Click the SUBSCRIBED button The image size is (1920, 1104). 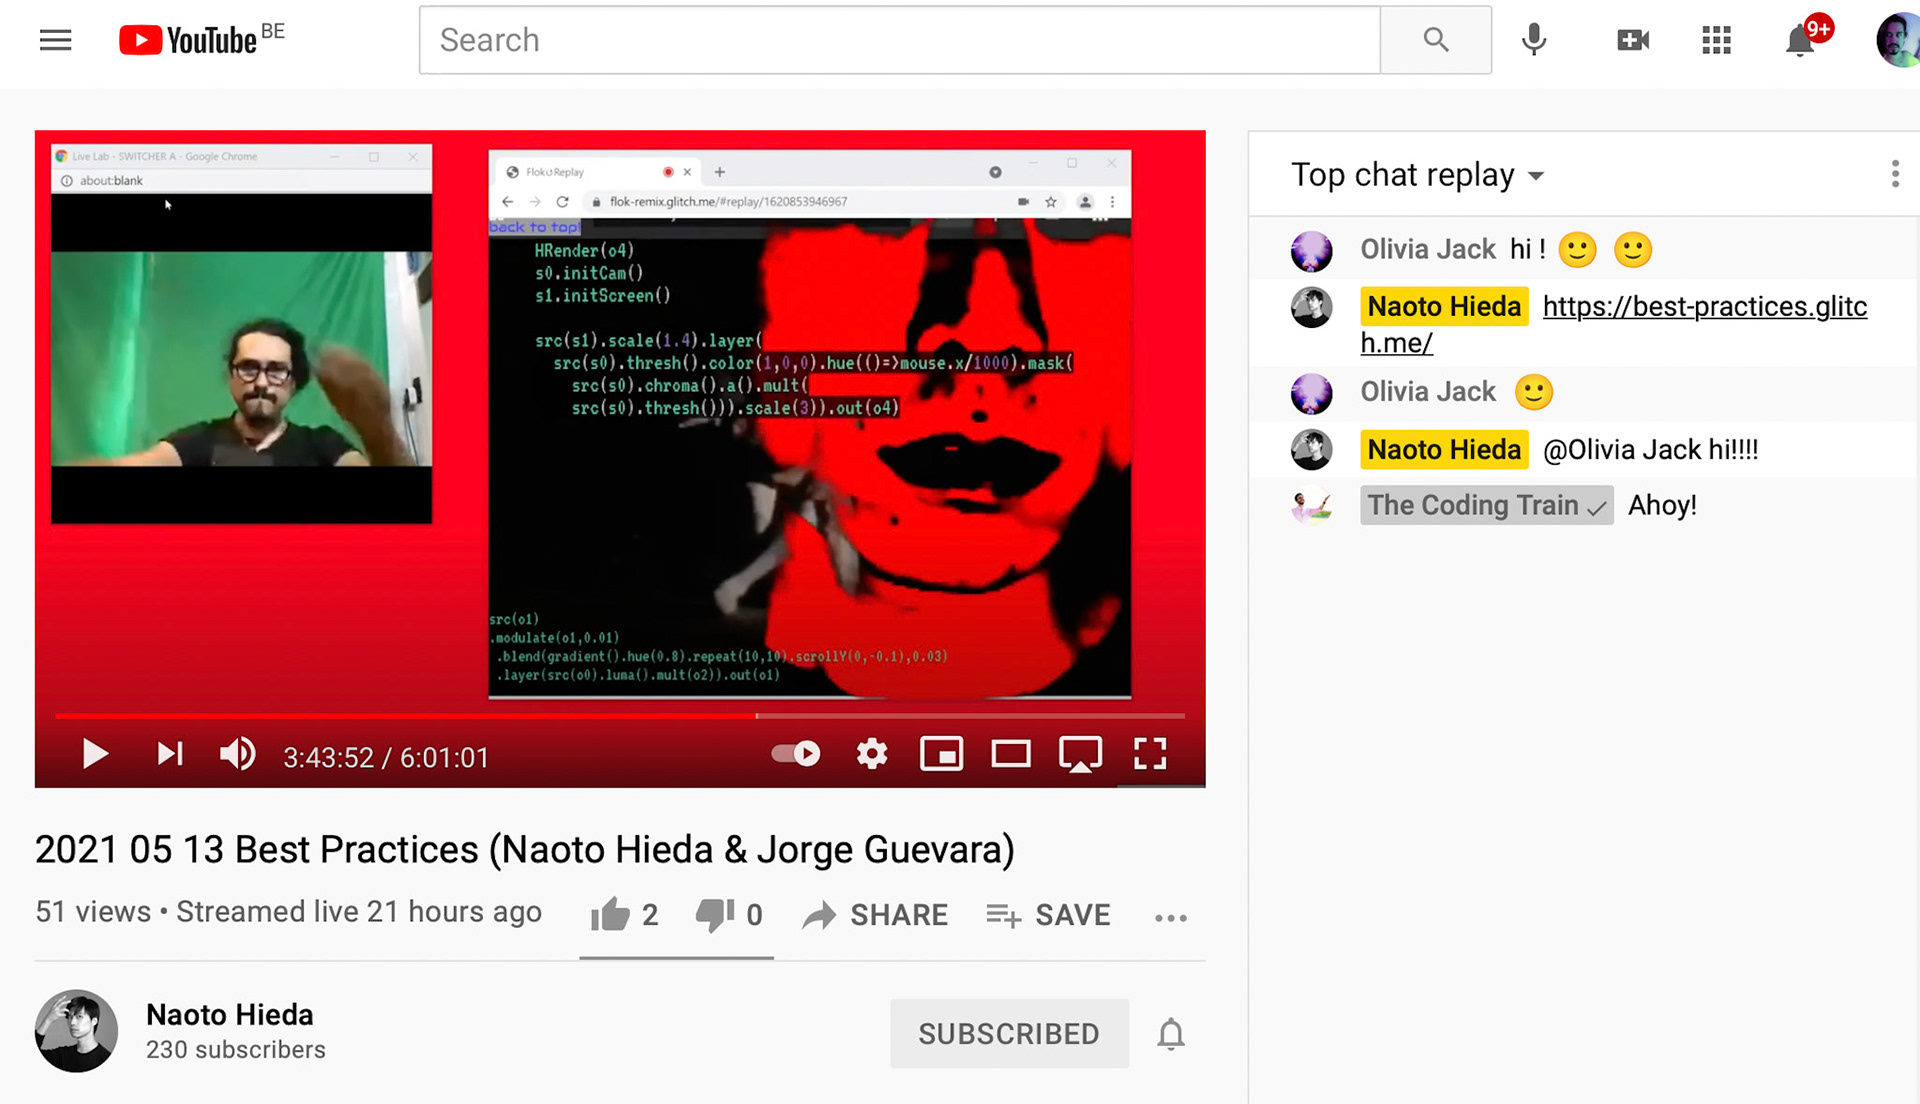pyautogui.click(x=1009, y=1033)
